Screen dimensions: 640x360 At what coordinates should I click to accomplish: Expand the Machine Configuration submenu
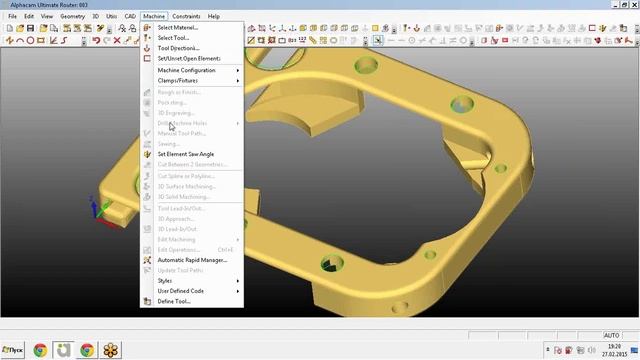click(192, 70)
